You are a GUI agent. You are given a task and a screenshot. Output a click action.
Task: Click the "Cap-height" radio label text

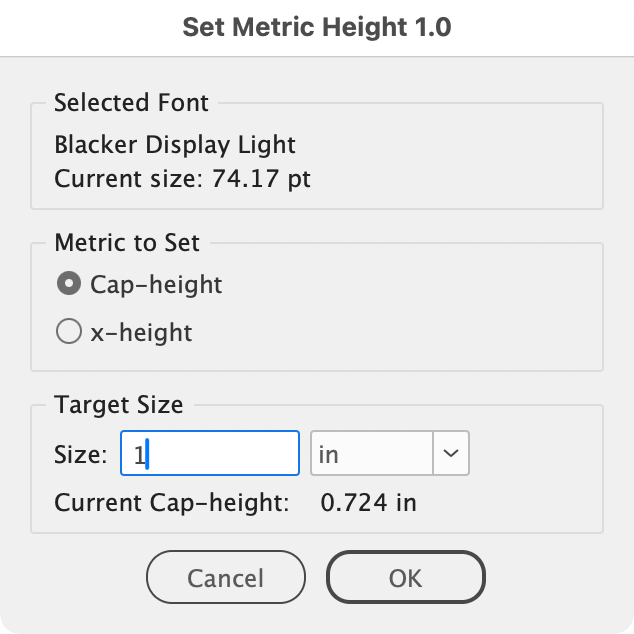pyautogui.click(x=156, y=284)
